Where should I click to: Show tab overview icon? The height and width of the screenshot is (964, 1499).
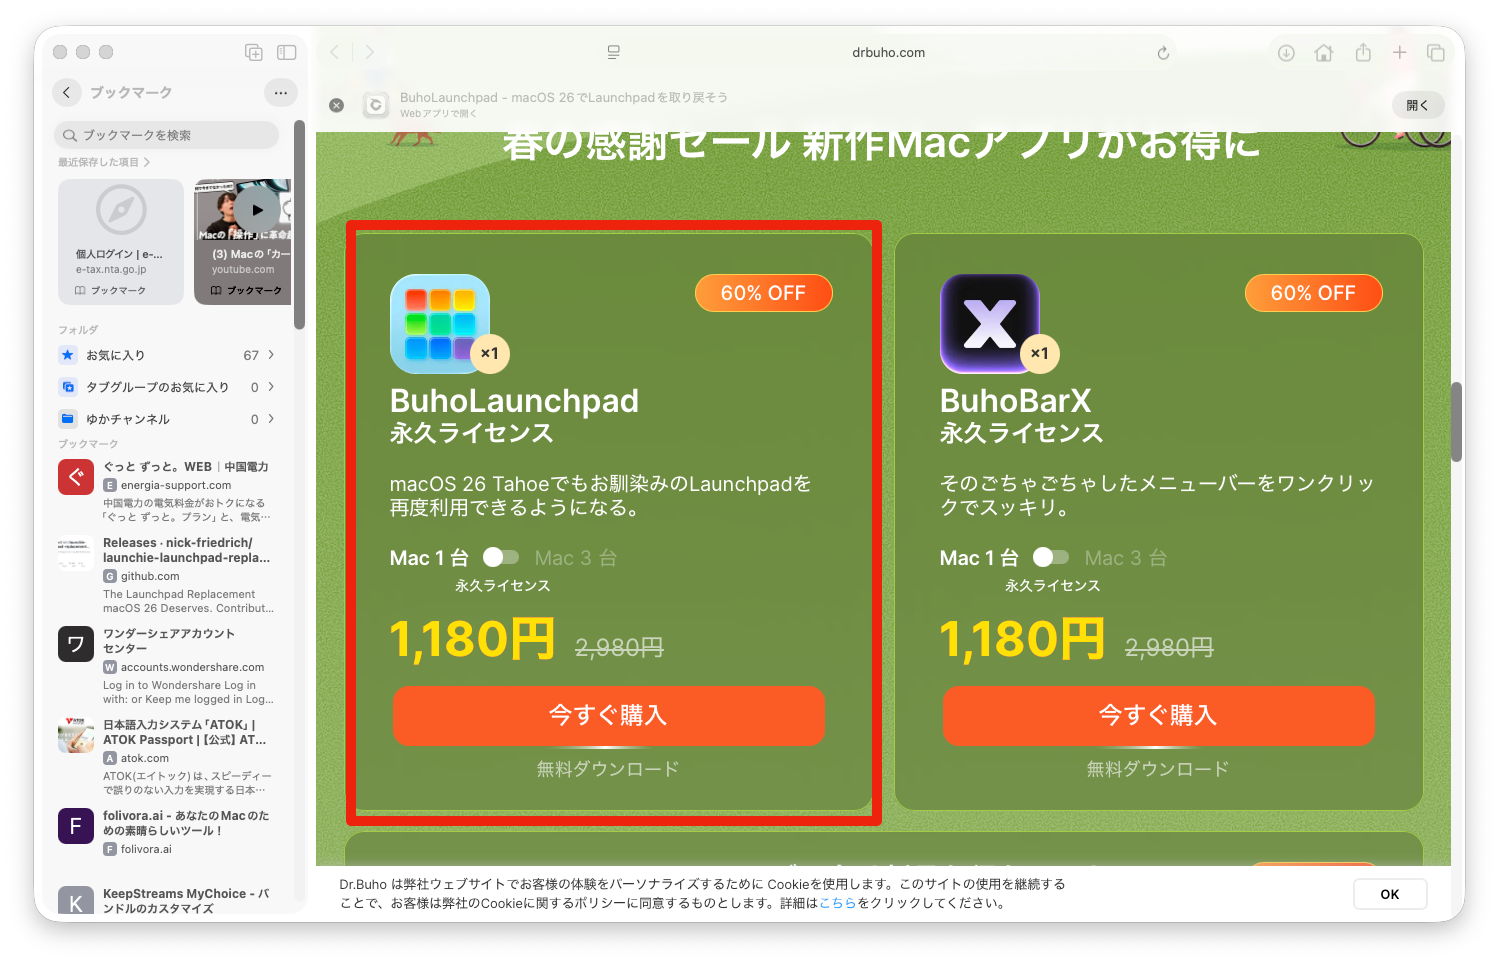(1436, 53)
